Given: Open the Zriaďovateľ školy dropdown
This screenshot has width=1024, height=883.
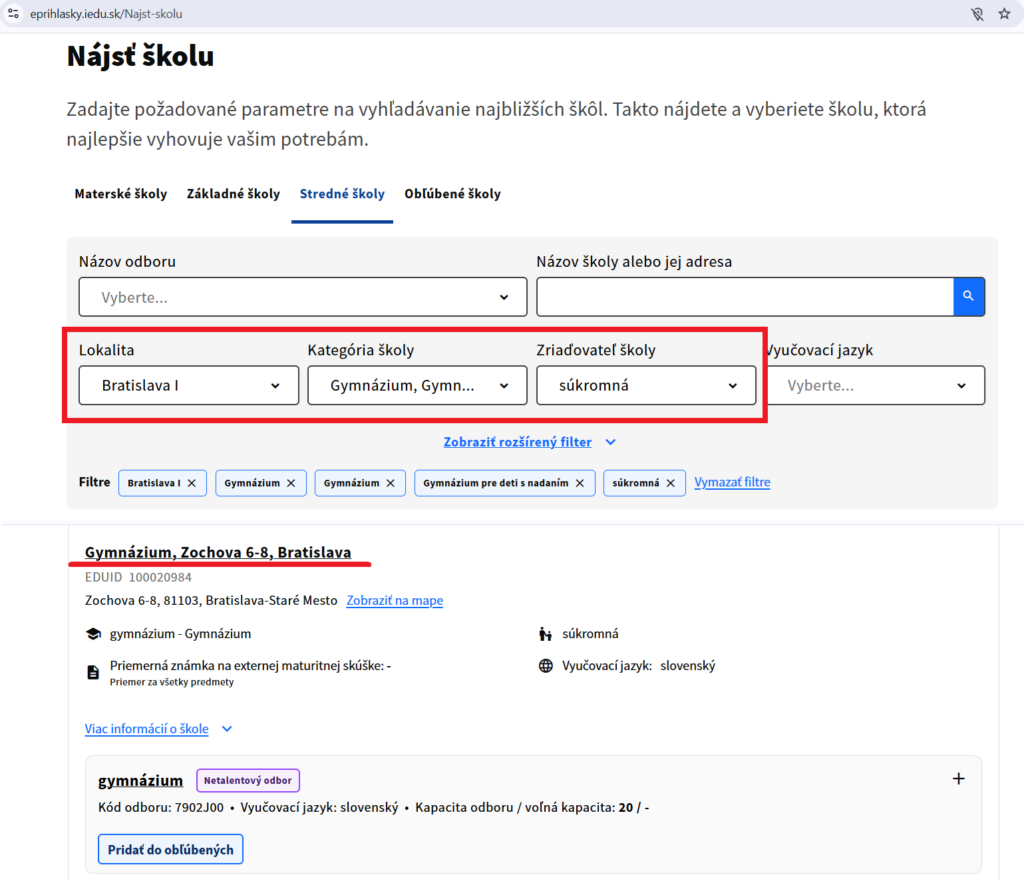Looking at the screenshot, I should (x=645, y=385).
